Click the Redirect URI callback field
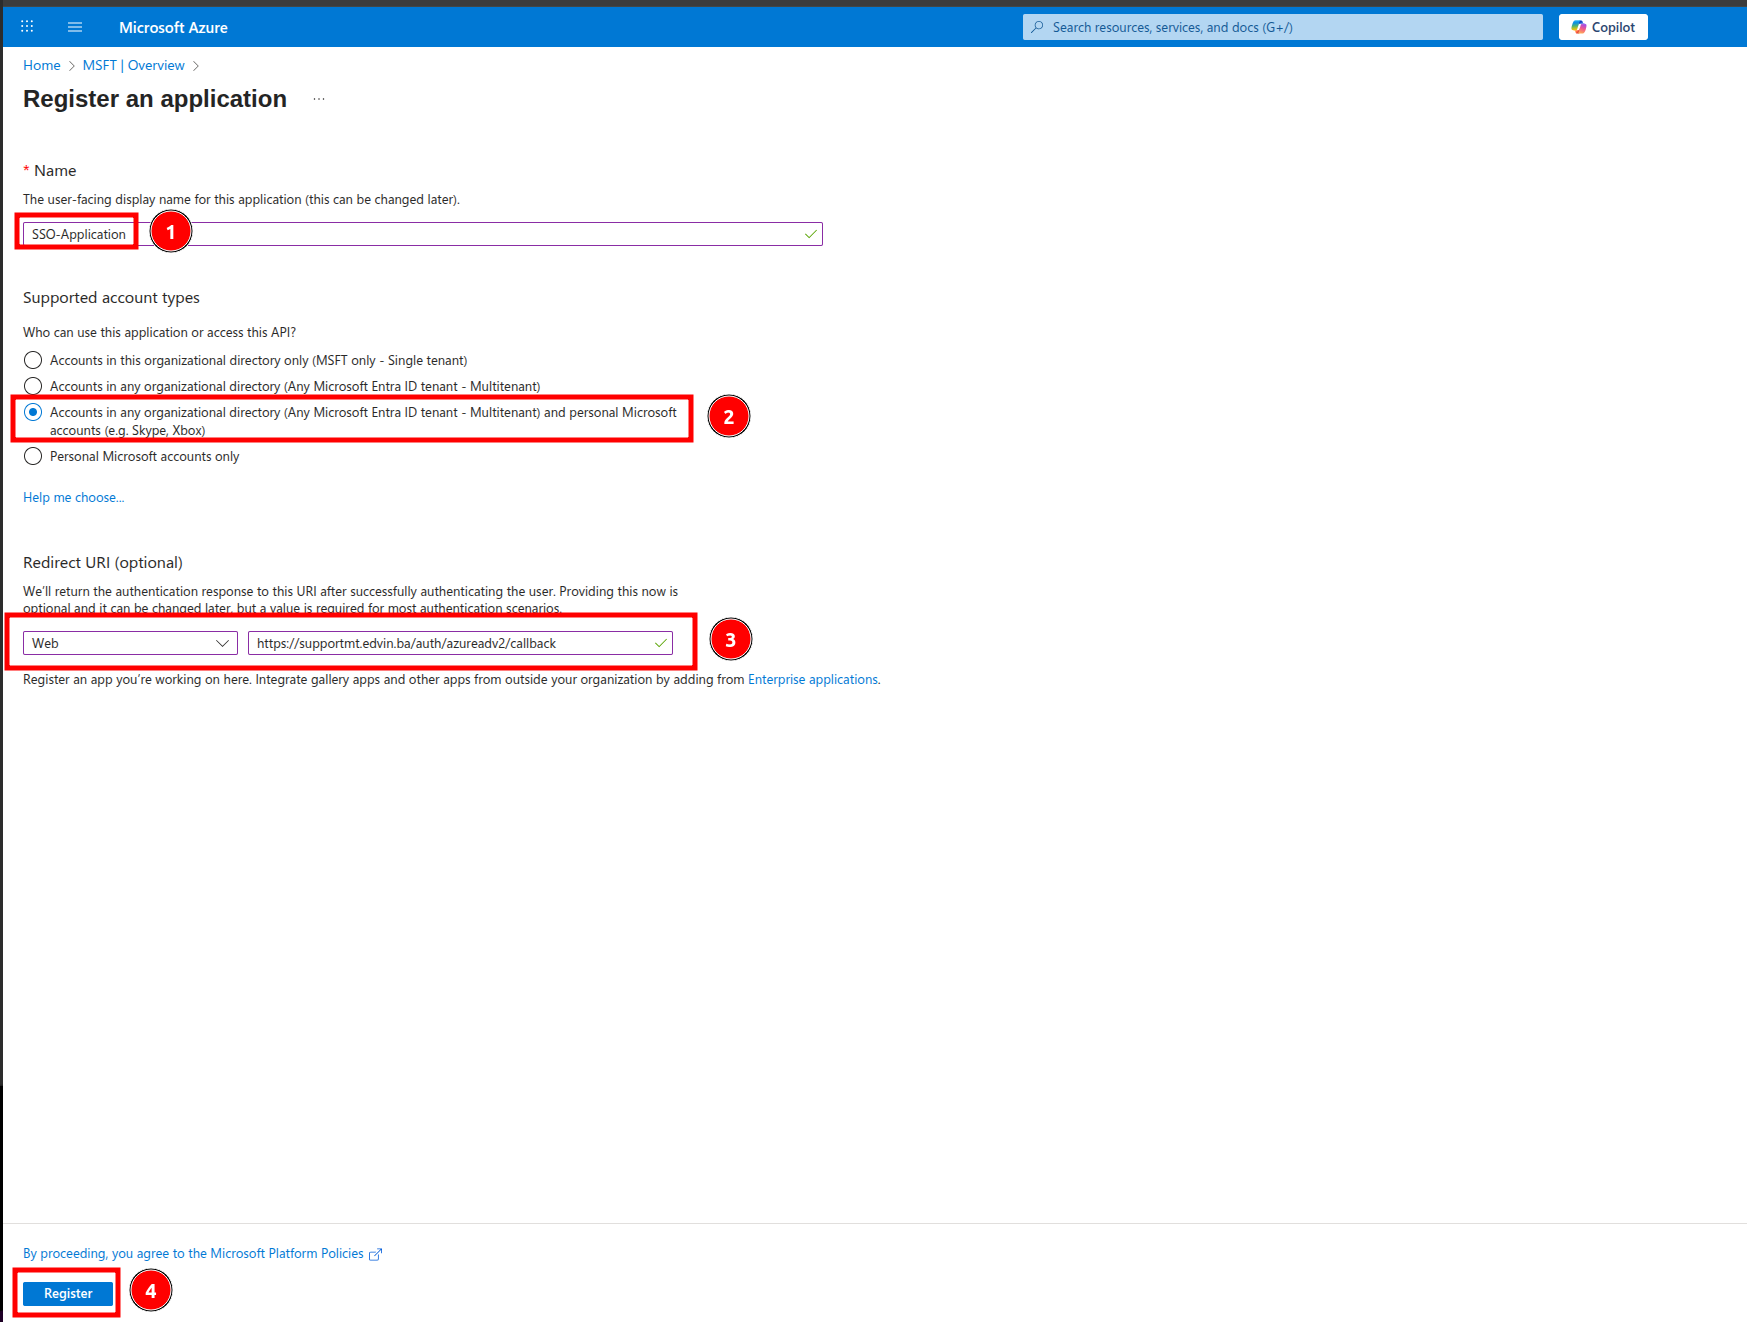 click(x=460, y=643)
